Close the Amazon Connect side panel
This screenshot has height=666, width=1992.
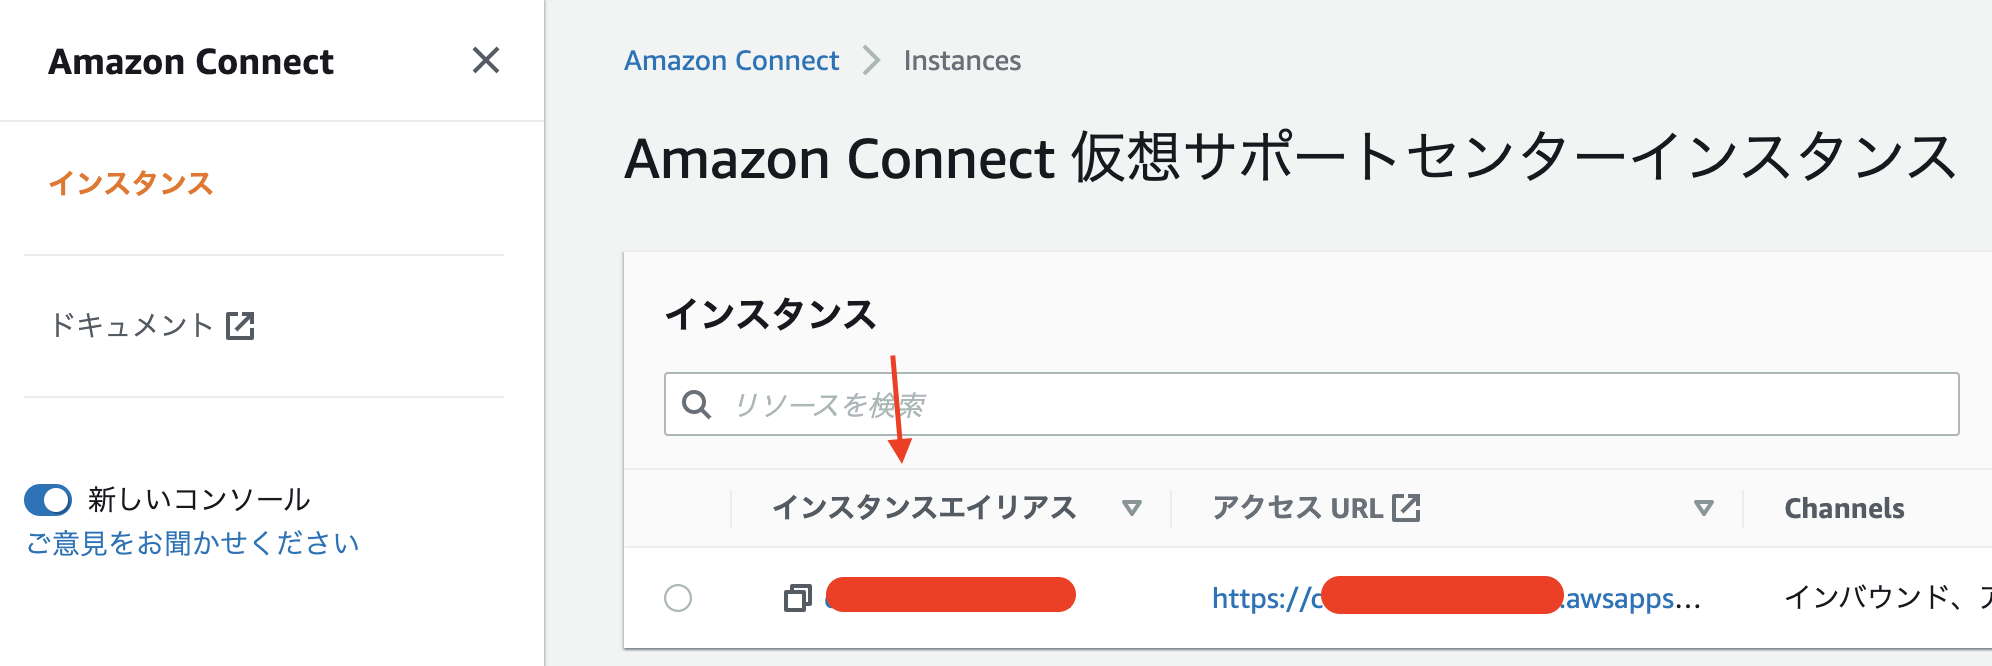[487, 60]
